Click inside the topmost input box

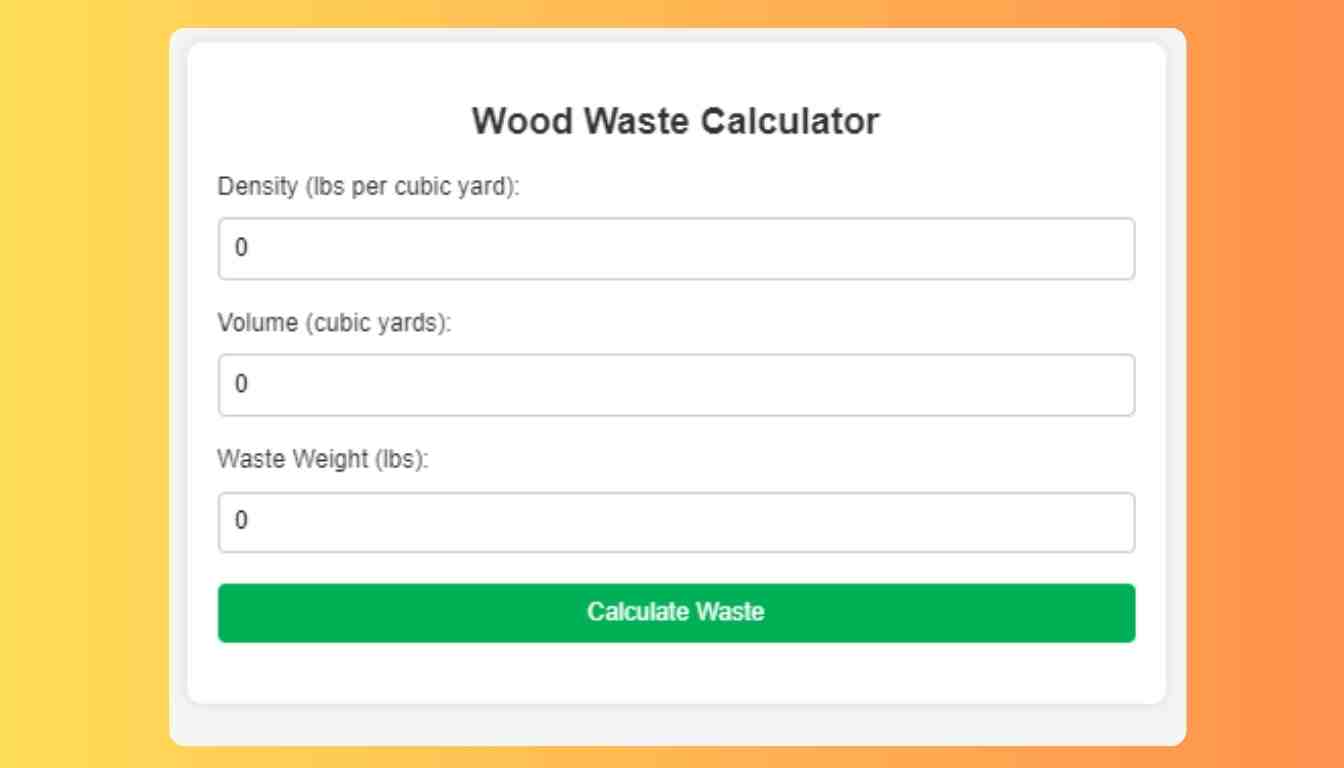click(x=675, y=248)
